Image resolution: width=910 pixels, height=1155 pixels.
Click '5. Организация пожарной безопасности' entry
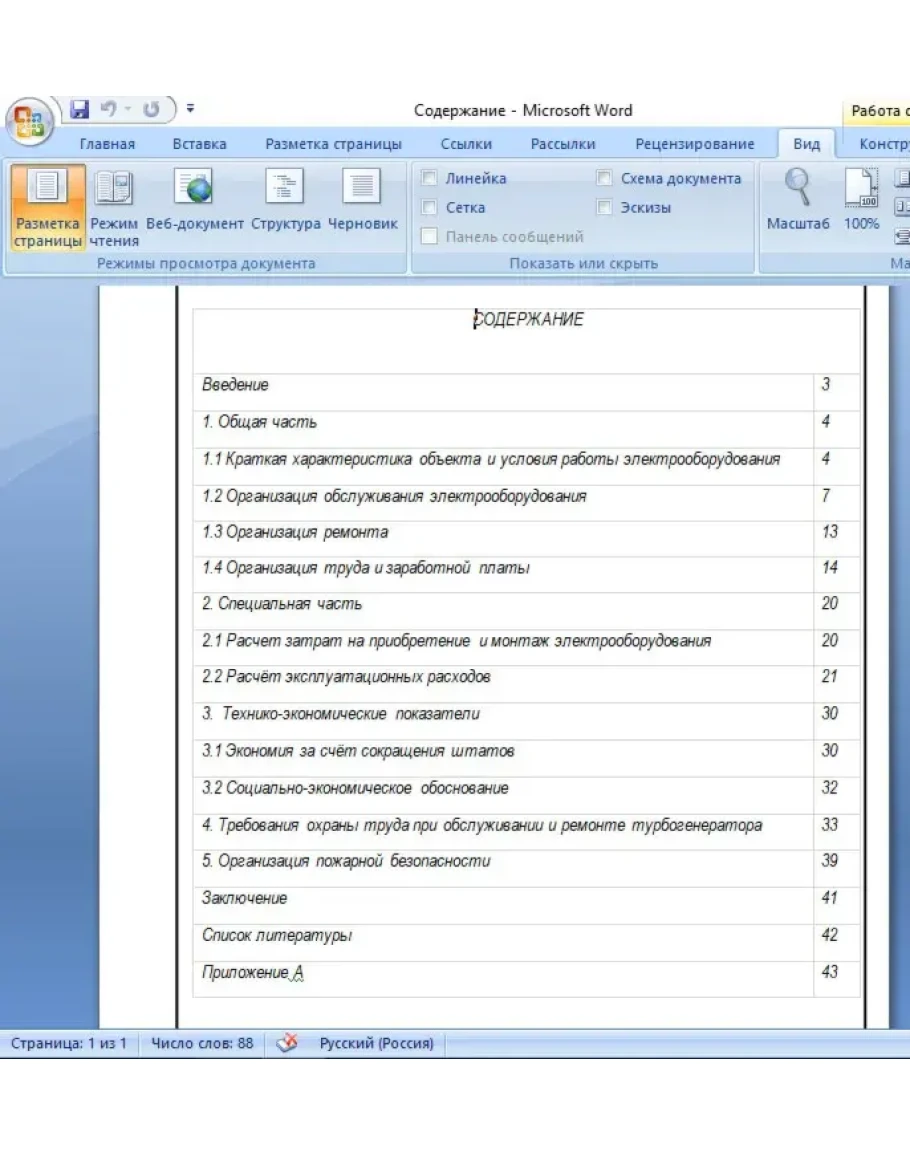pyautogui.click(x=346, y=861)
